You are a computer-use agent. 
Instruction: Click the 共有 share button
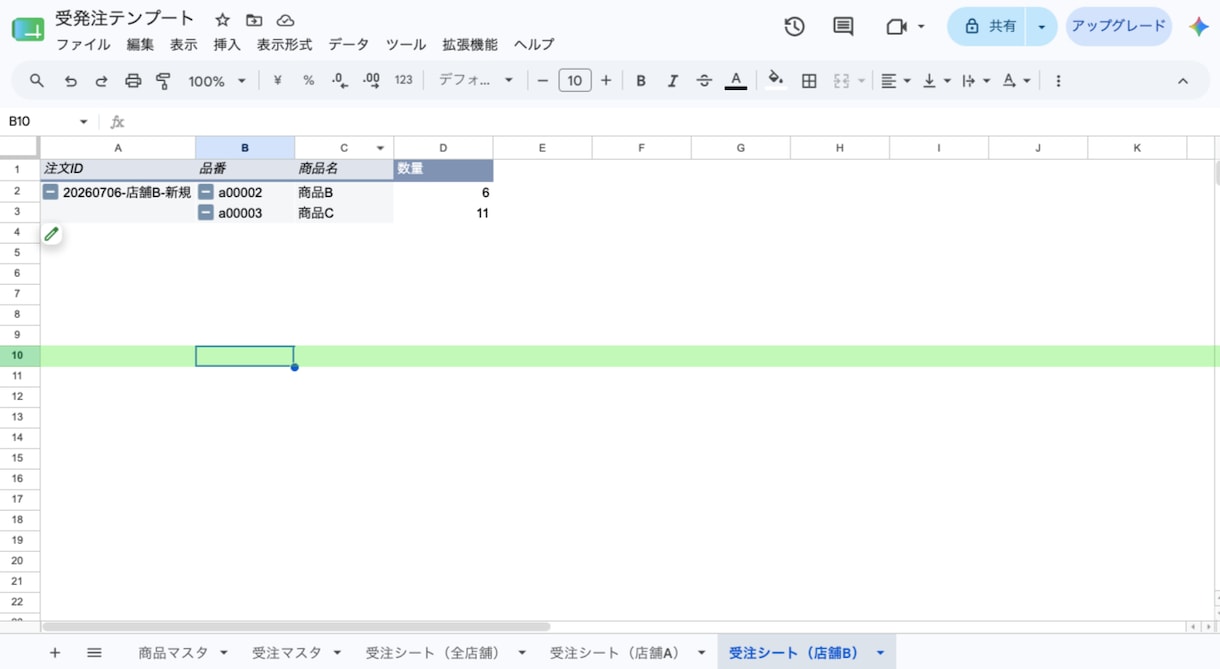[x=989, y=27]
